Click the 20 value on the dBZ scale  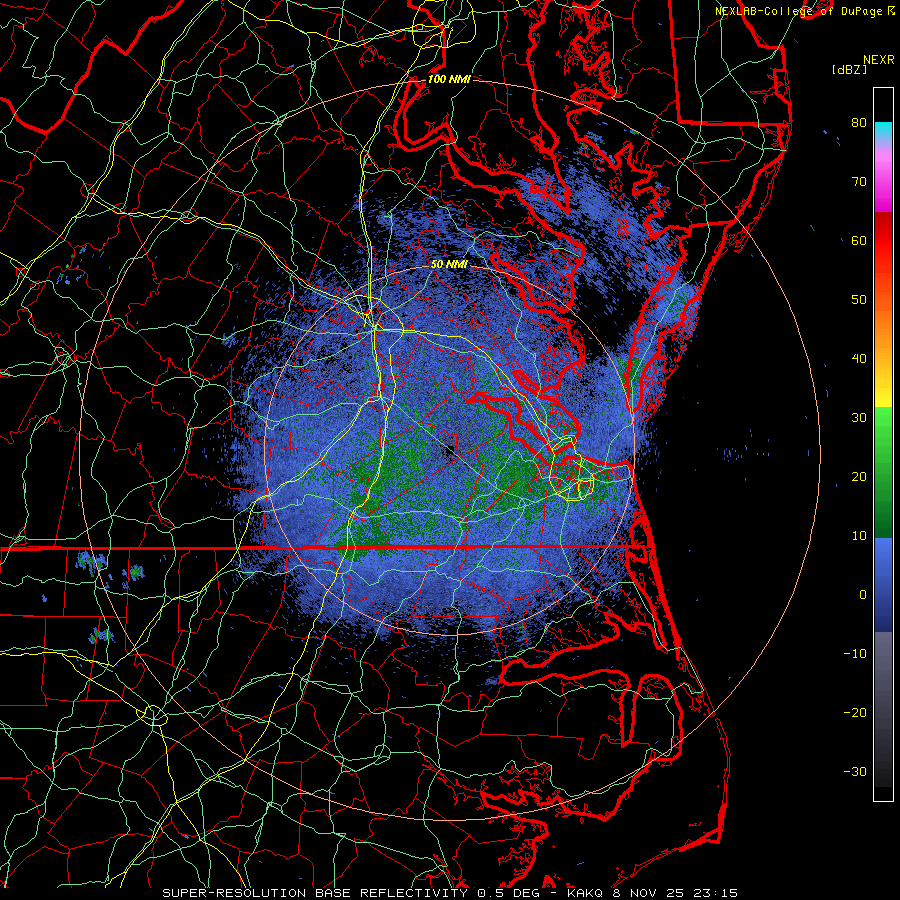[859, 476]
